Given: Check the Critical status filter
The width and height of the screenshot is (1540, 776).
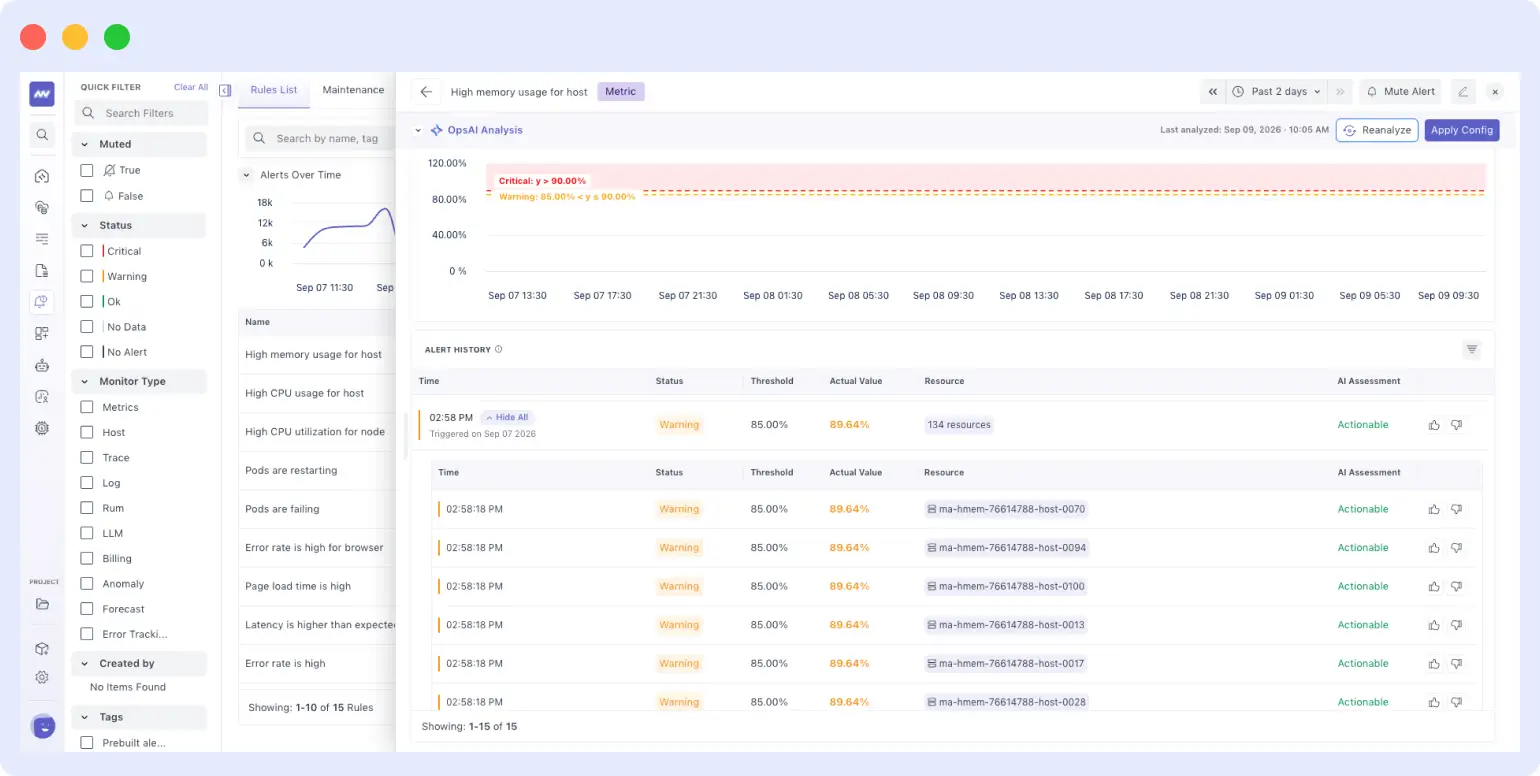Looking at the screenshot, I should (x=87, y=251).
